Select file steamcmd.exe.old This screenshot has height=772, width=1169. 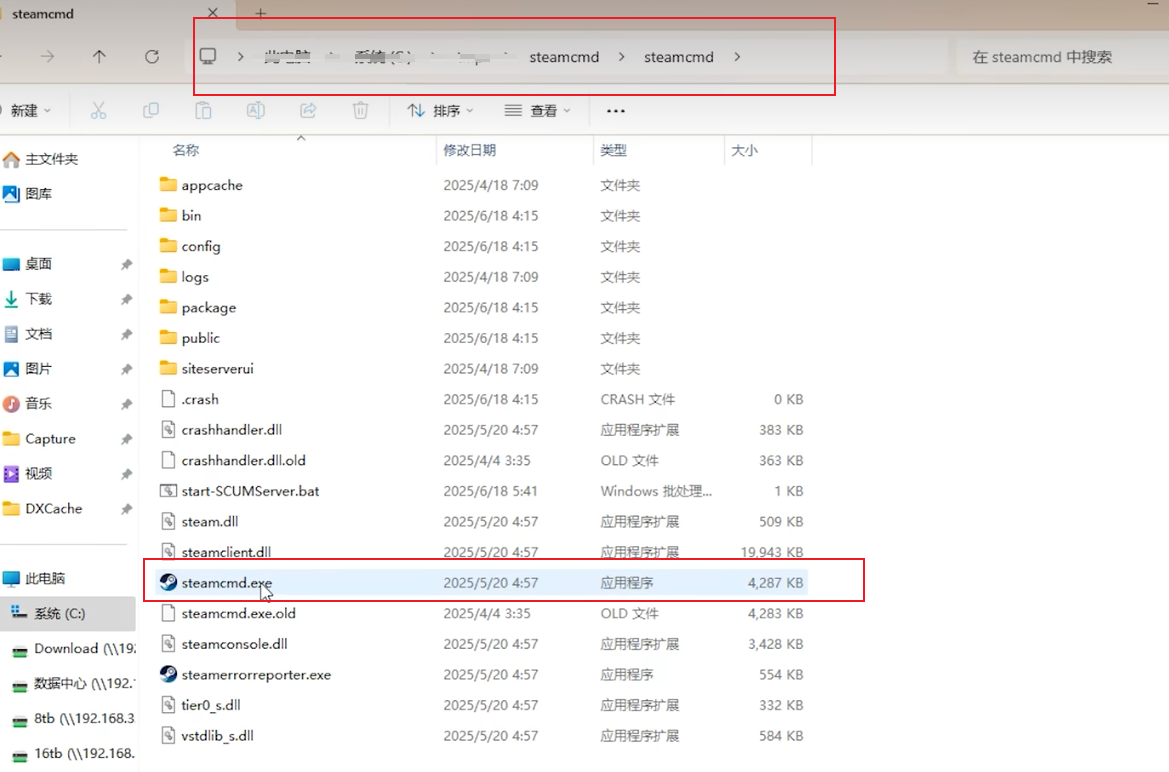482,613
